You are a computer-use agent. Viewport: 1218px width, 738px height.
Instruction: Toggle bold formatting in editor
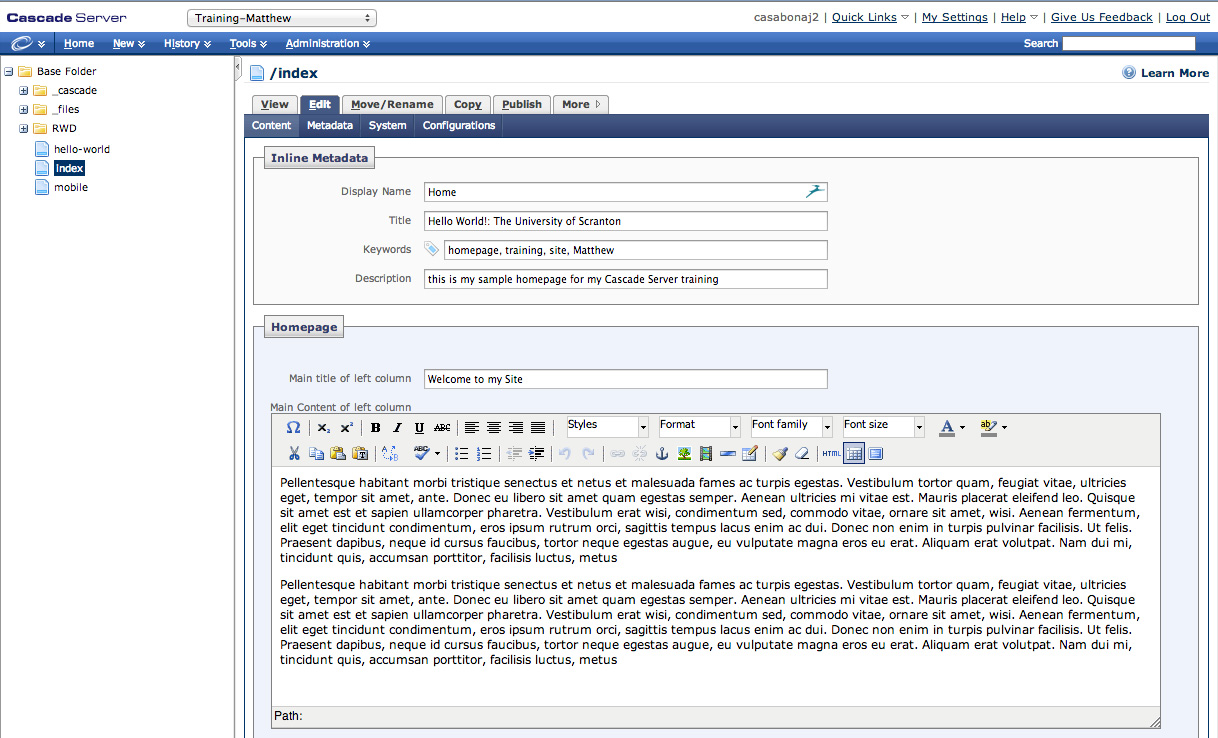click(375, 427)
